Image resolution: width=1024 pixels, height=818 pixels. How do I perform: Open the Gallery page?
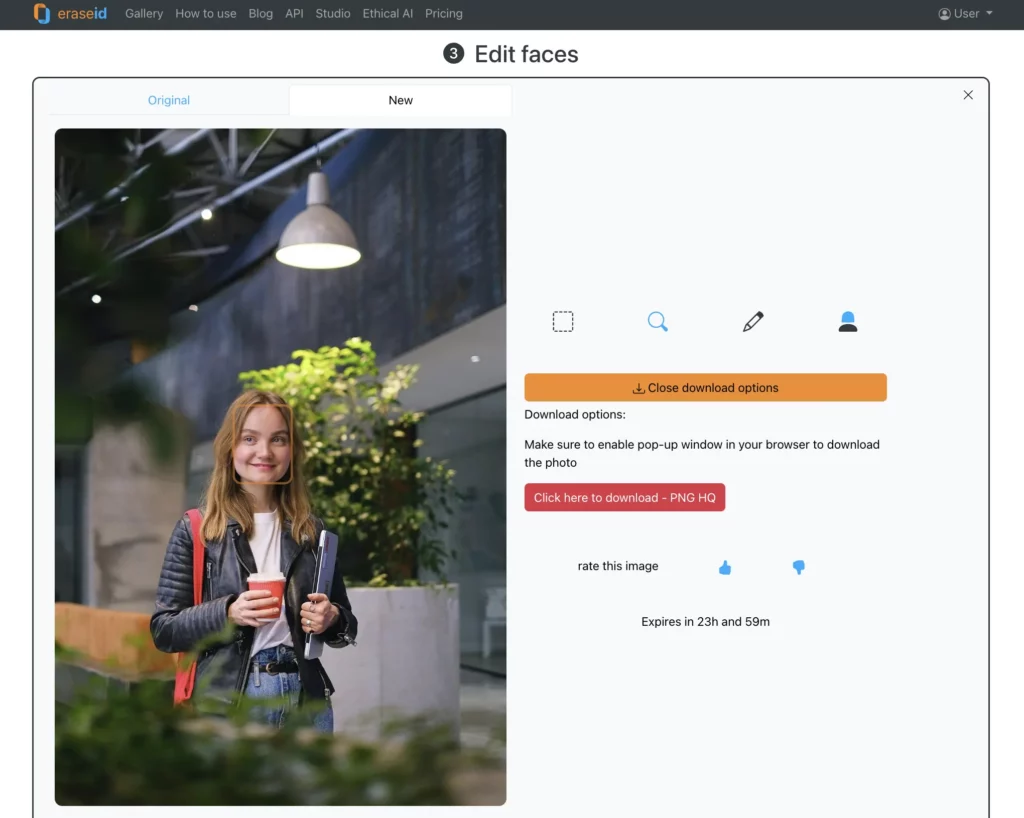pos(144,14)
